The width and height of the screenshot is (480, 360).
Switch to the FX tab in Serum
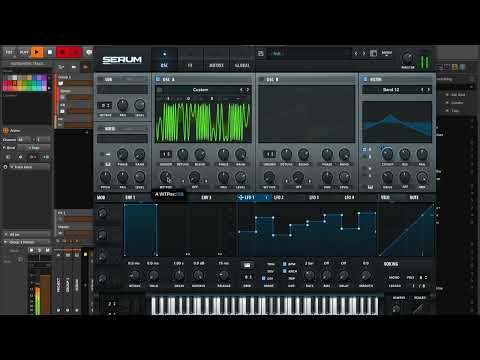point(190,60)
